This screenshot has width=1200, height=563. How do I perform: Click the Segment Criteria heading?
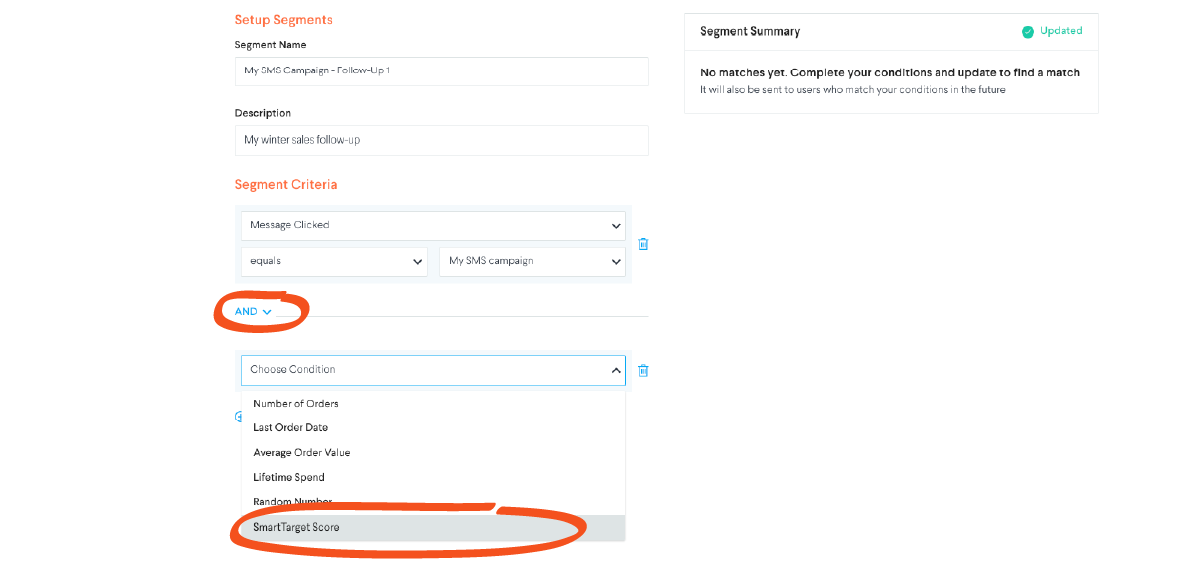click(x=286, y=185)
